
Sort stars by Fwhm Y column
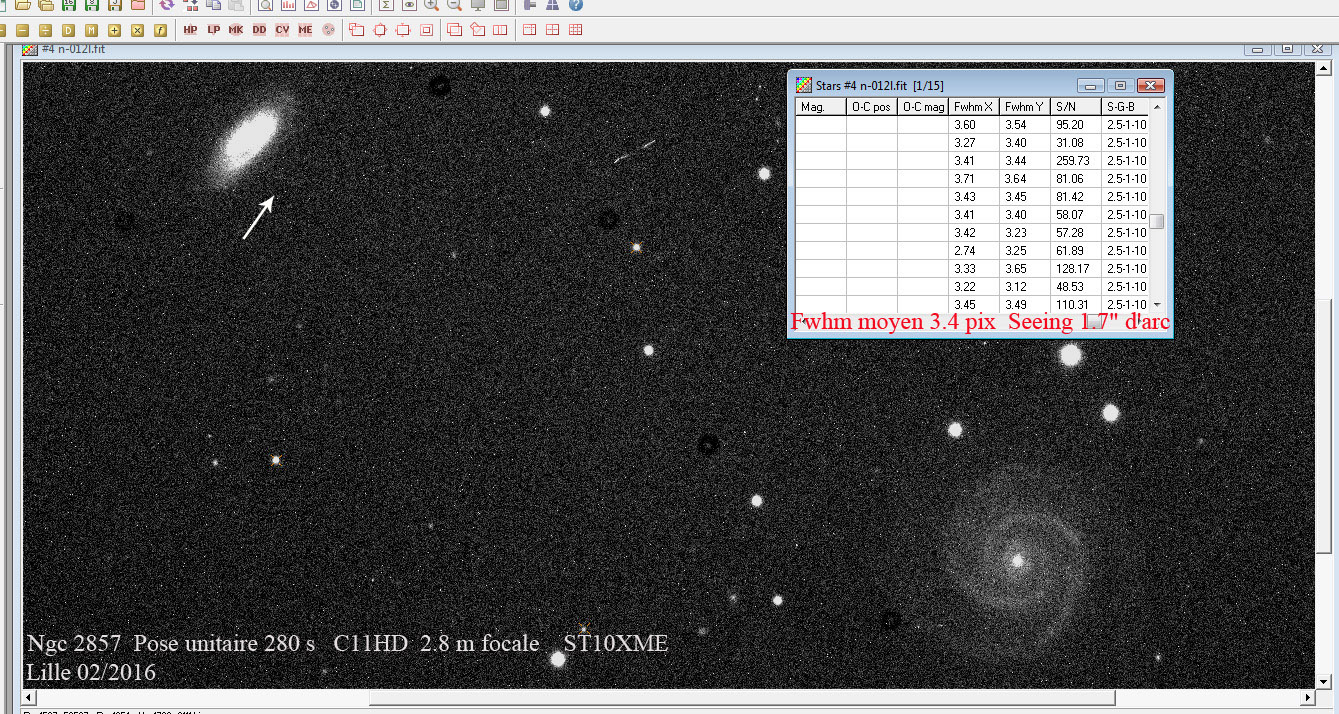pos(1025,107)
